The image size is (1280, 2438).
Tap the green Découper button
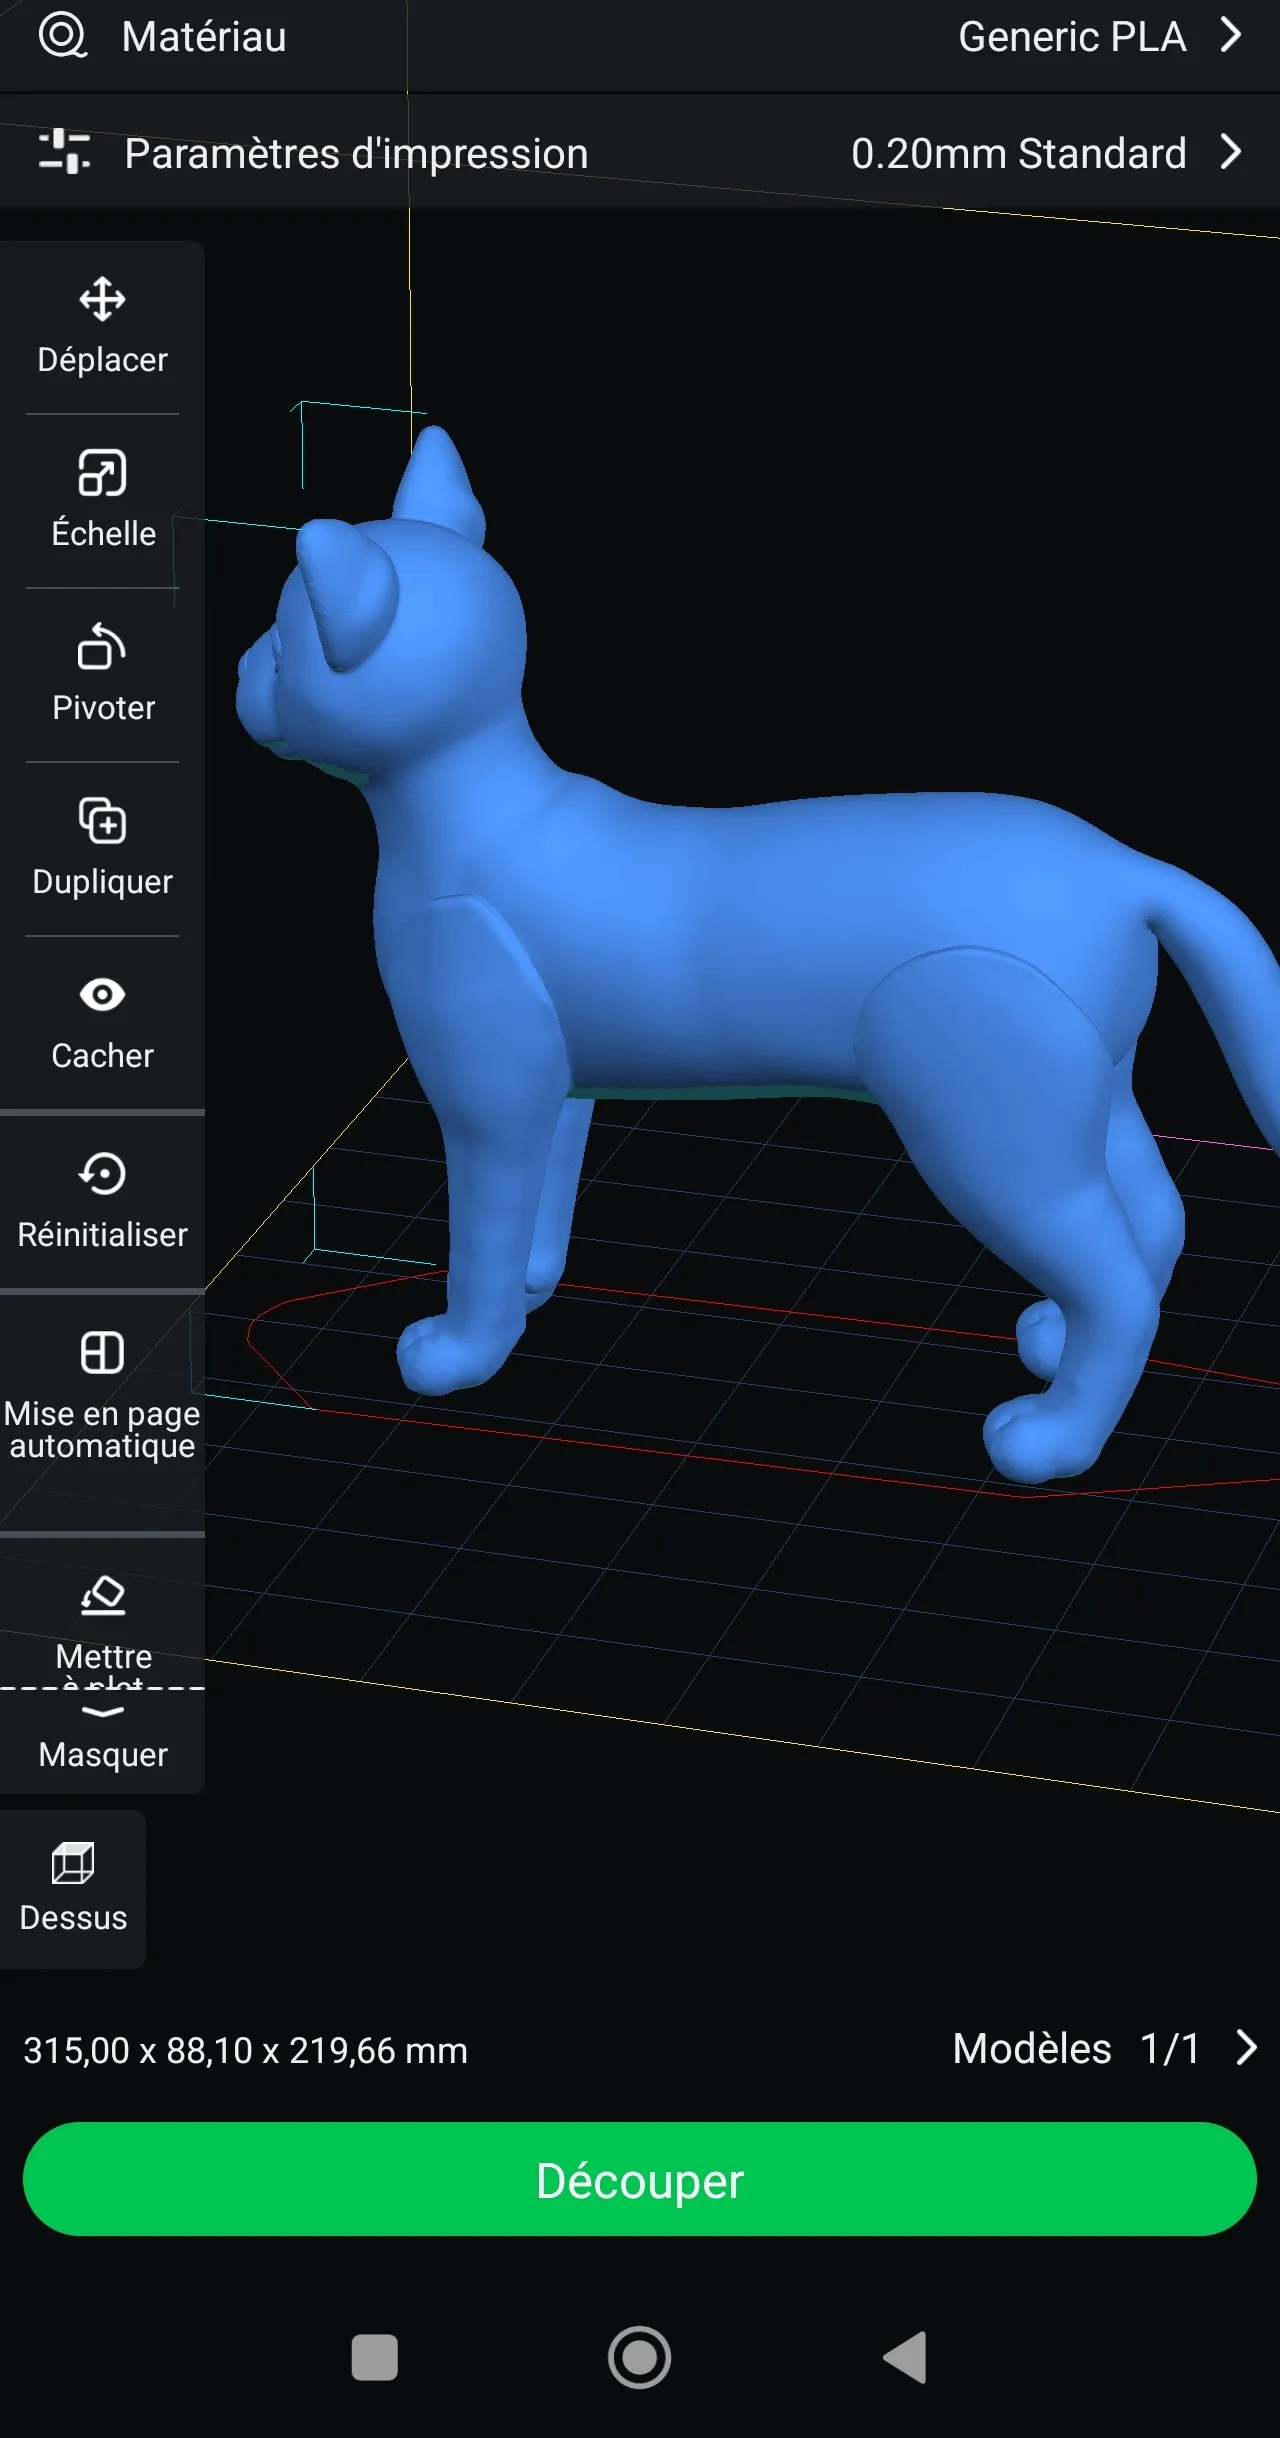pyautogui.click(x=640, y=2180)
